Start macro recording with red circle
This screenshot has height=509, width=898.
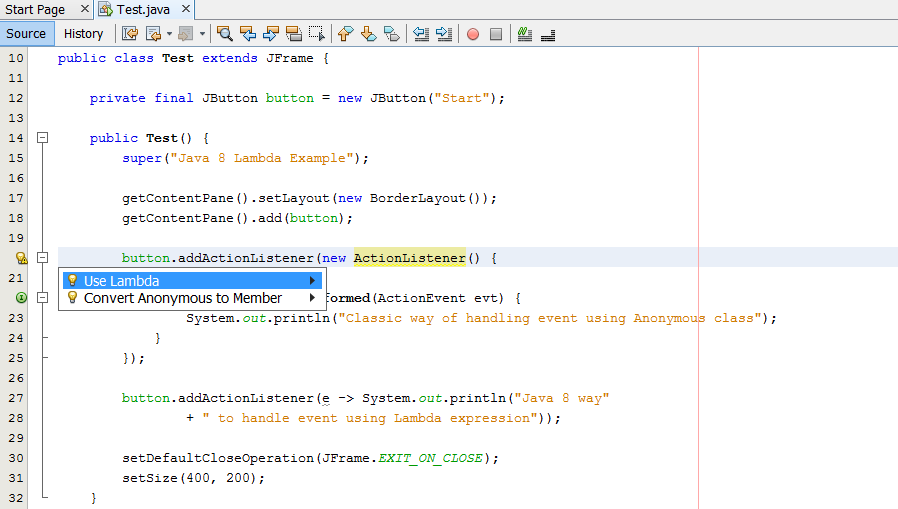pyautogui.click(x=473, y=34)
